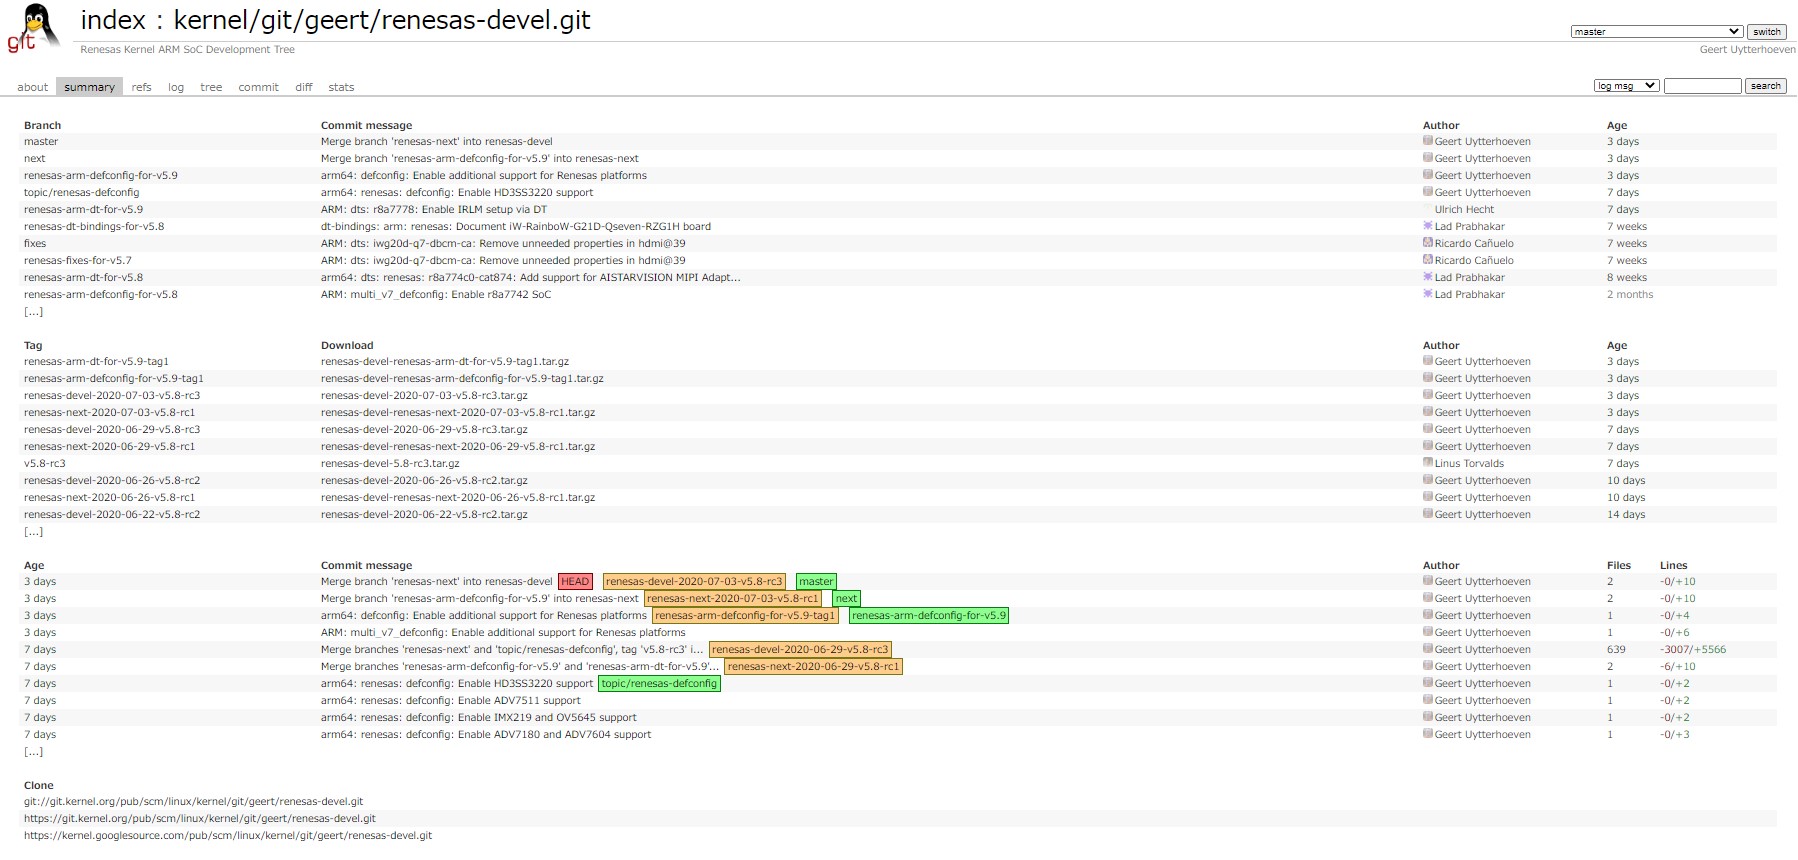Screen dimensions: 1798x860
Task: Open commit 'Enable IRLM setup via DT'
Action: (434, 210)
